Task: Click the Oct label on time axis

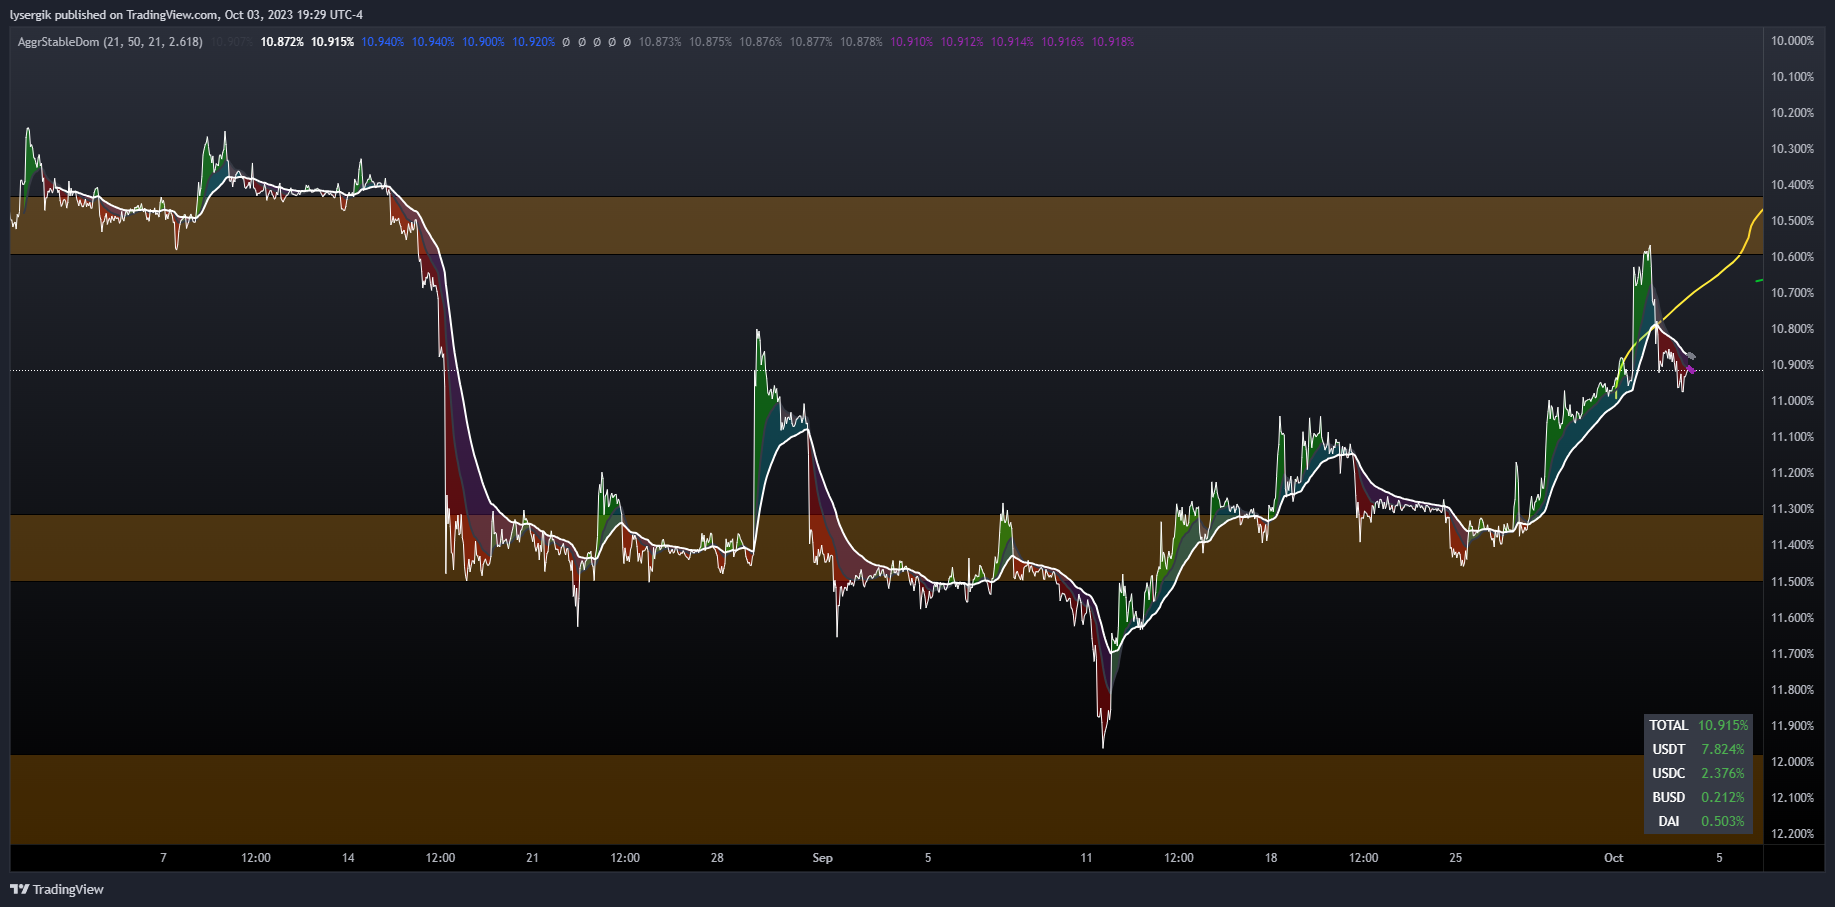Action: [1613, 858]
